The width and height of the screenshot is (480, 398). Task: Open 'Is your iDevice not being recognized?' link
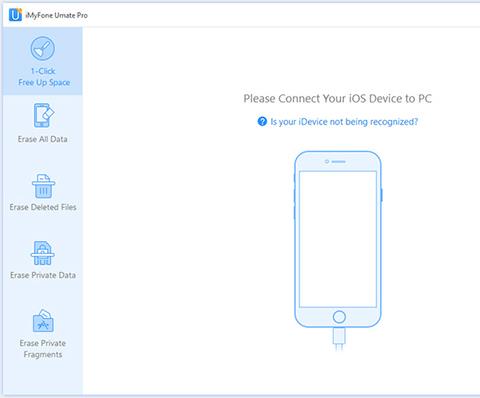tap(344, 122)
